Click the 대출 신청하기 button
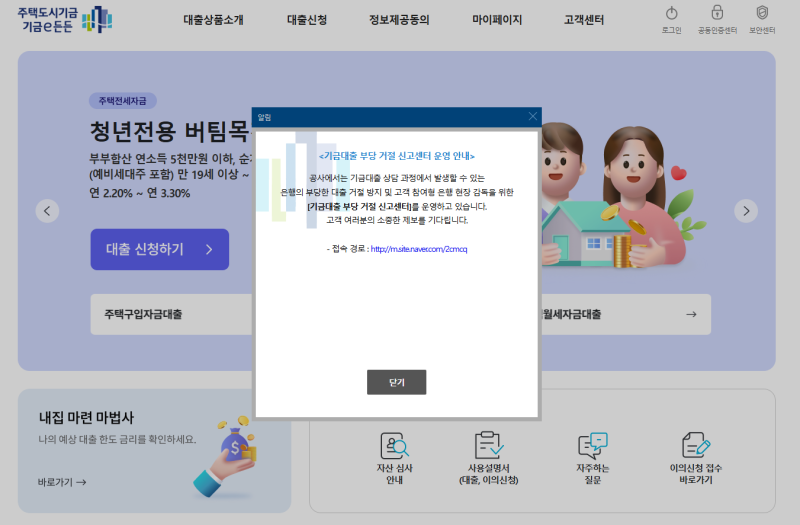800x525 pixels. coord(160,249)
